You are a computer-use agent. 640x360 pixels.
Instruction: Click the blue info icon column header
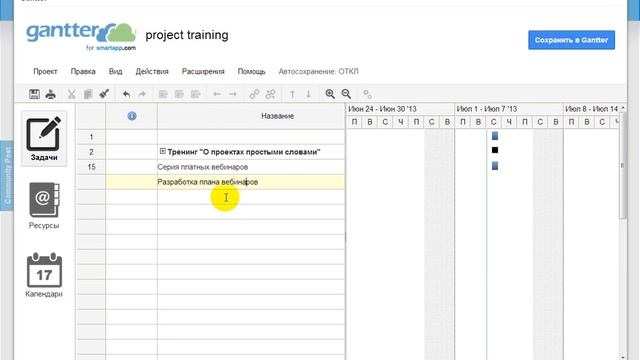(132, 116)
